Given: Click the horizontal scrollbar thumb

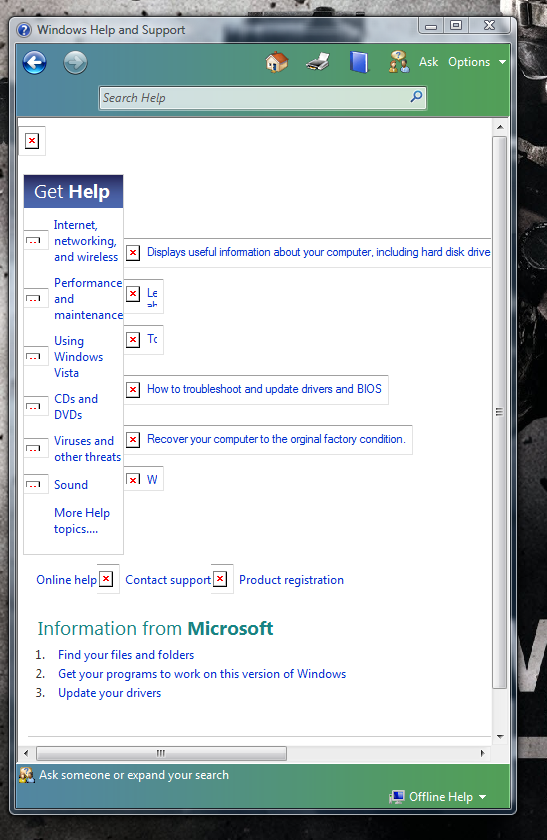Looking at the screenshot, I should coord(161,753).
